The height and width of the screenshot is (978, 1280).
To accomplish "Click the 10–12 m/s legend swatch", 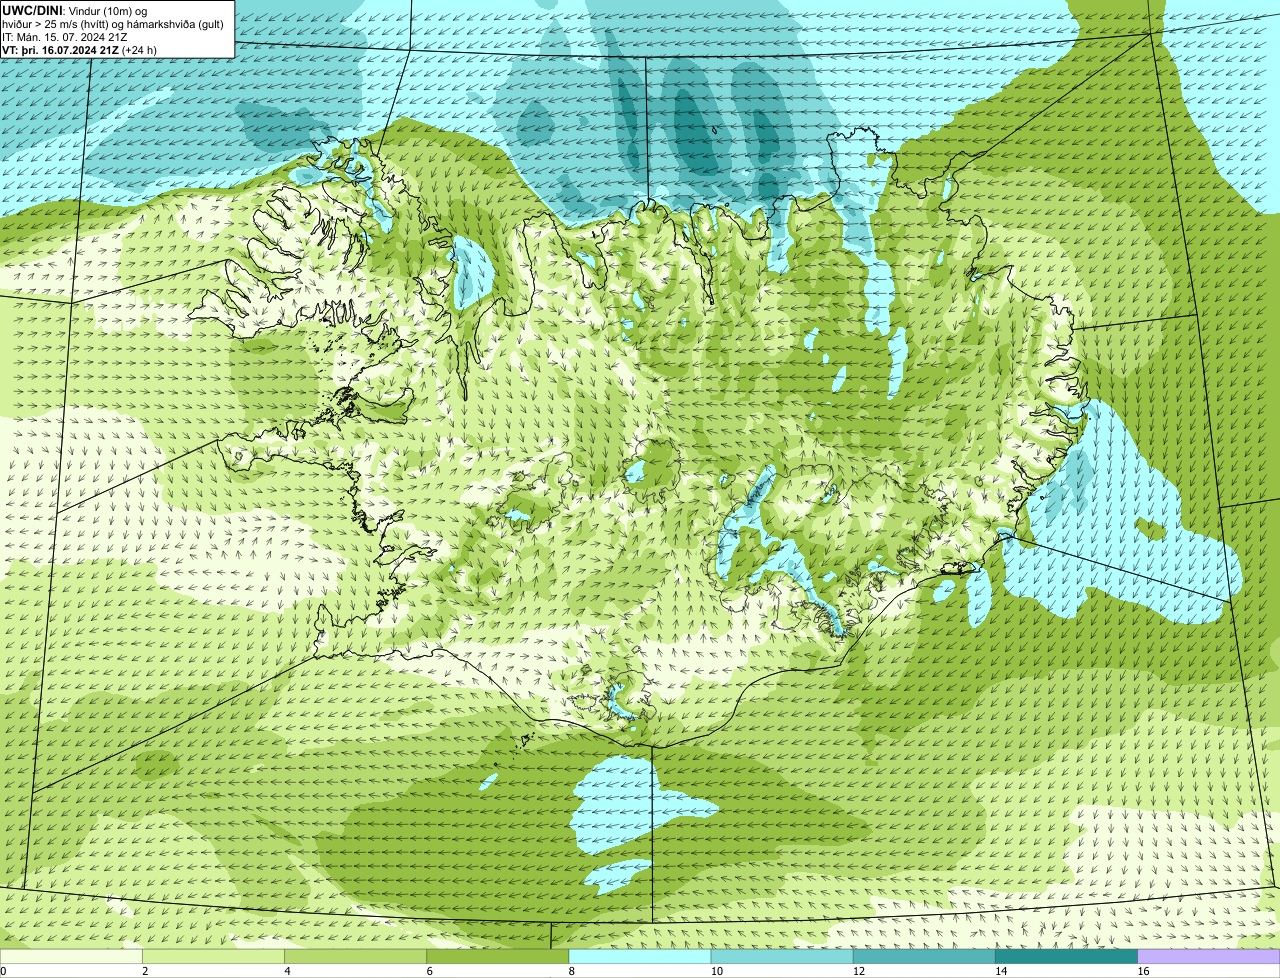I will tap(782, 957).
